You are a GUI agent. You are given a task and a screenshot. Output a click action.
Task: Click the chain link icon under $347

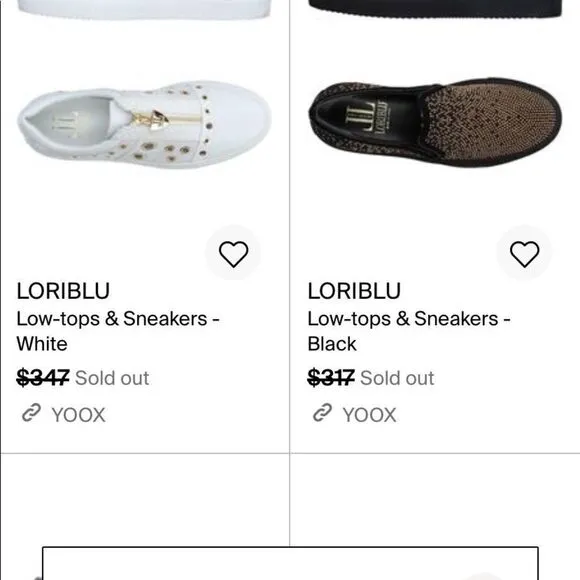pos(31,413)
